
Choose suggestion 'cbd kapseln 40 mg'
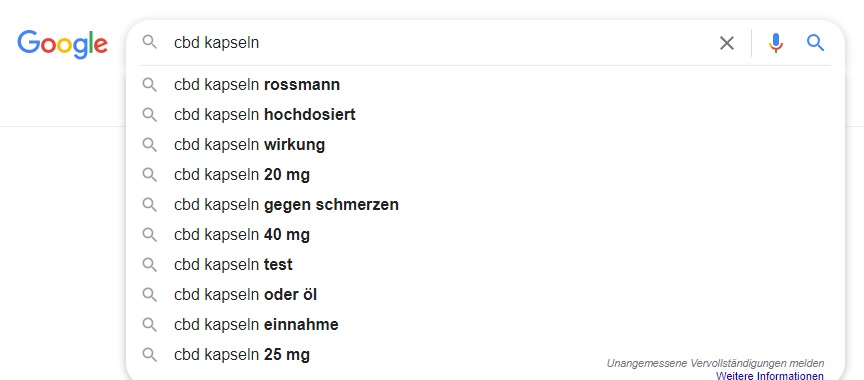click(485, 235)
